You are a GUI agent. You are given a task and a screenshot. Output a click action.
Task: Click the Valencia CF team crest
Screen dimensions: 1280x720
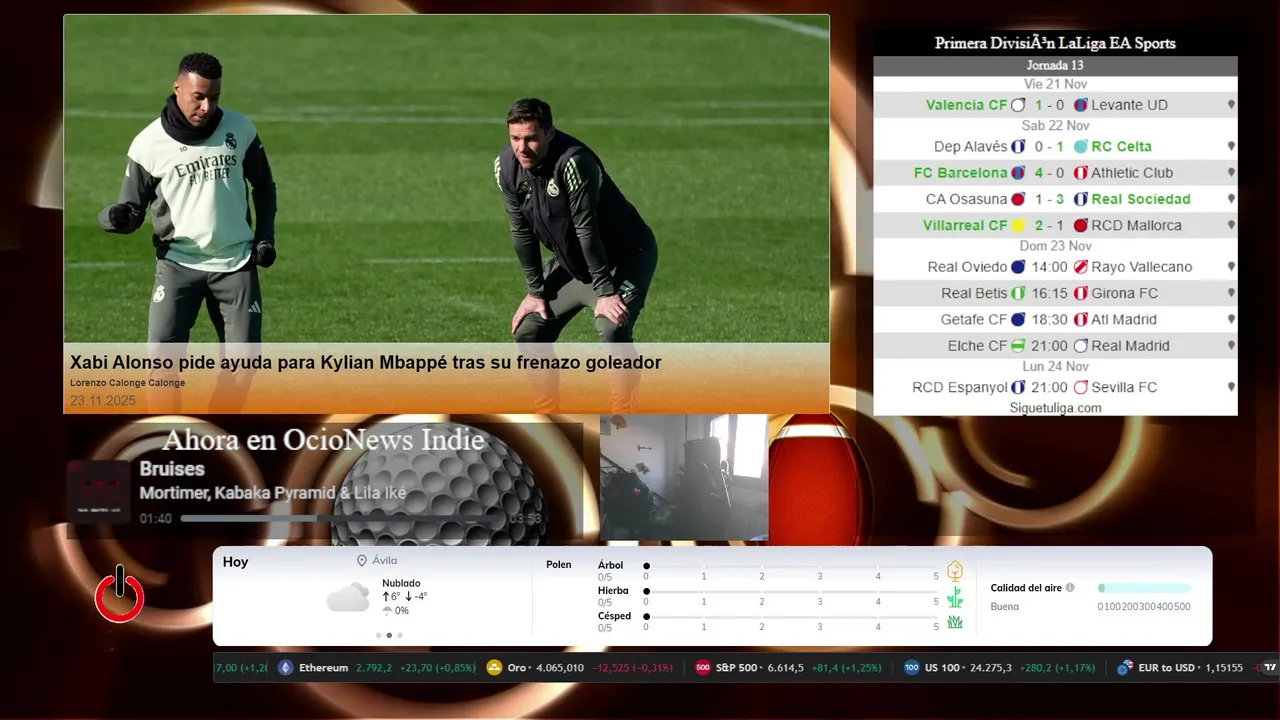(x=1018, y=105)
